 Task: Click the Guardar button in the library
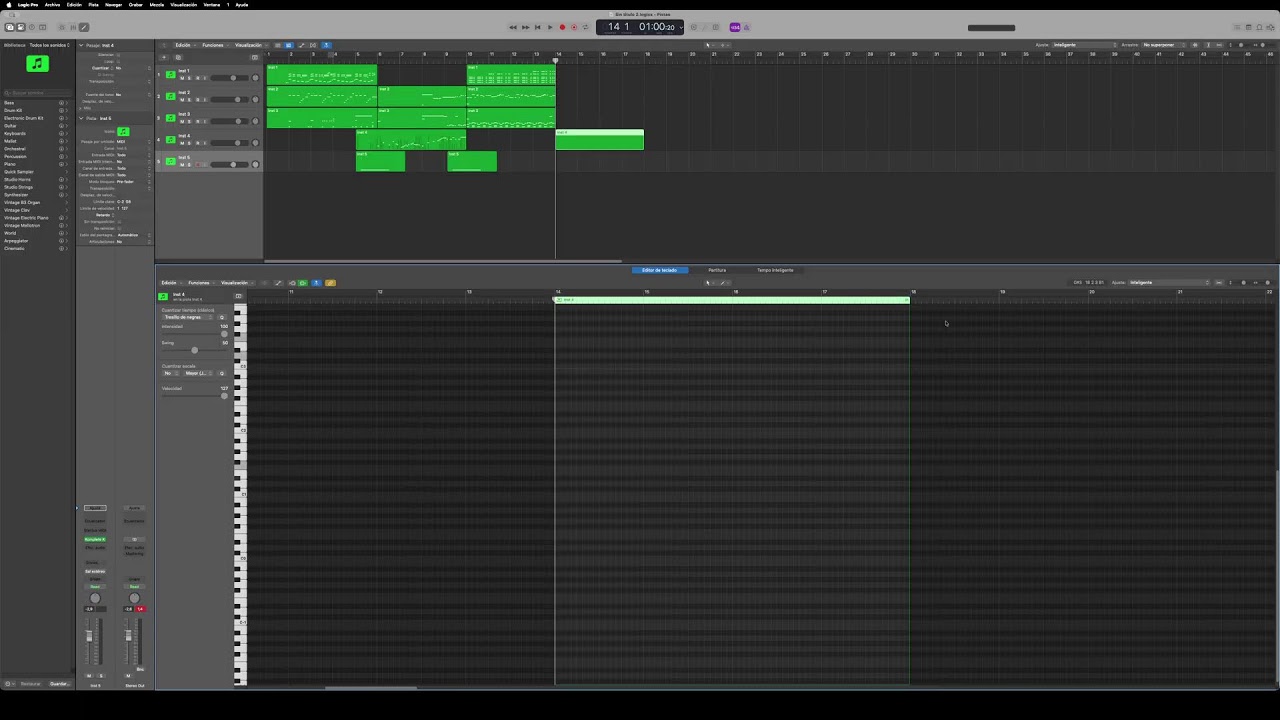click(59, 684)
